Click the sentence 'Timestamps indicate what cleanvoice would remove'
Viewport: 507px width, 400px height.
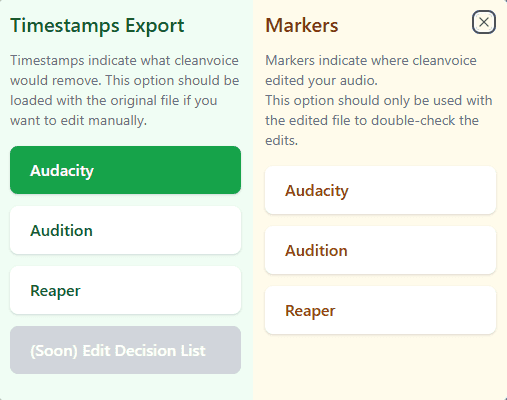pyautogui.click(x=124, y=70)
